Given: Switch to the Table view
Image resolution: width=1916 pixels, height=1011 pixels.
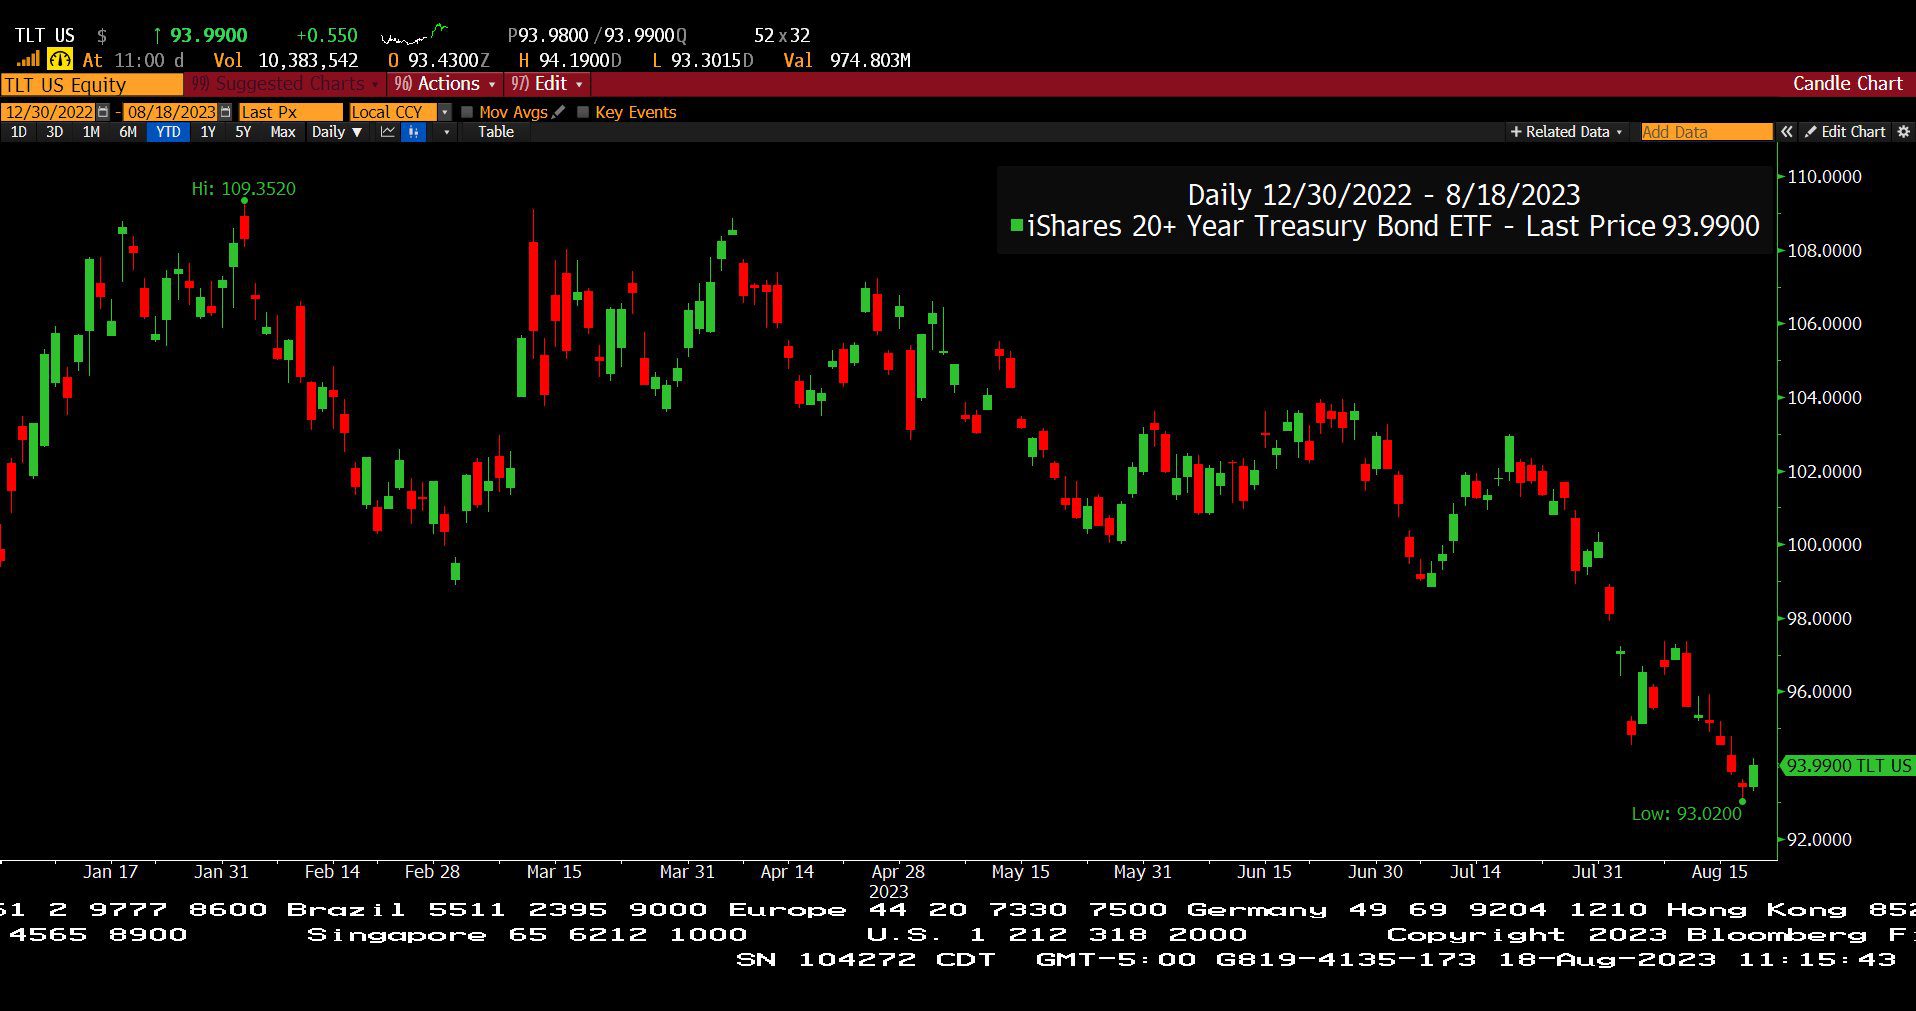Looking at the screenshot, I should (496, 132).
